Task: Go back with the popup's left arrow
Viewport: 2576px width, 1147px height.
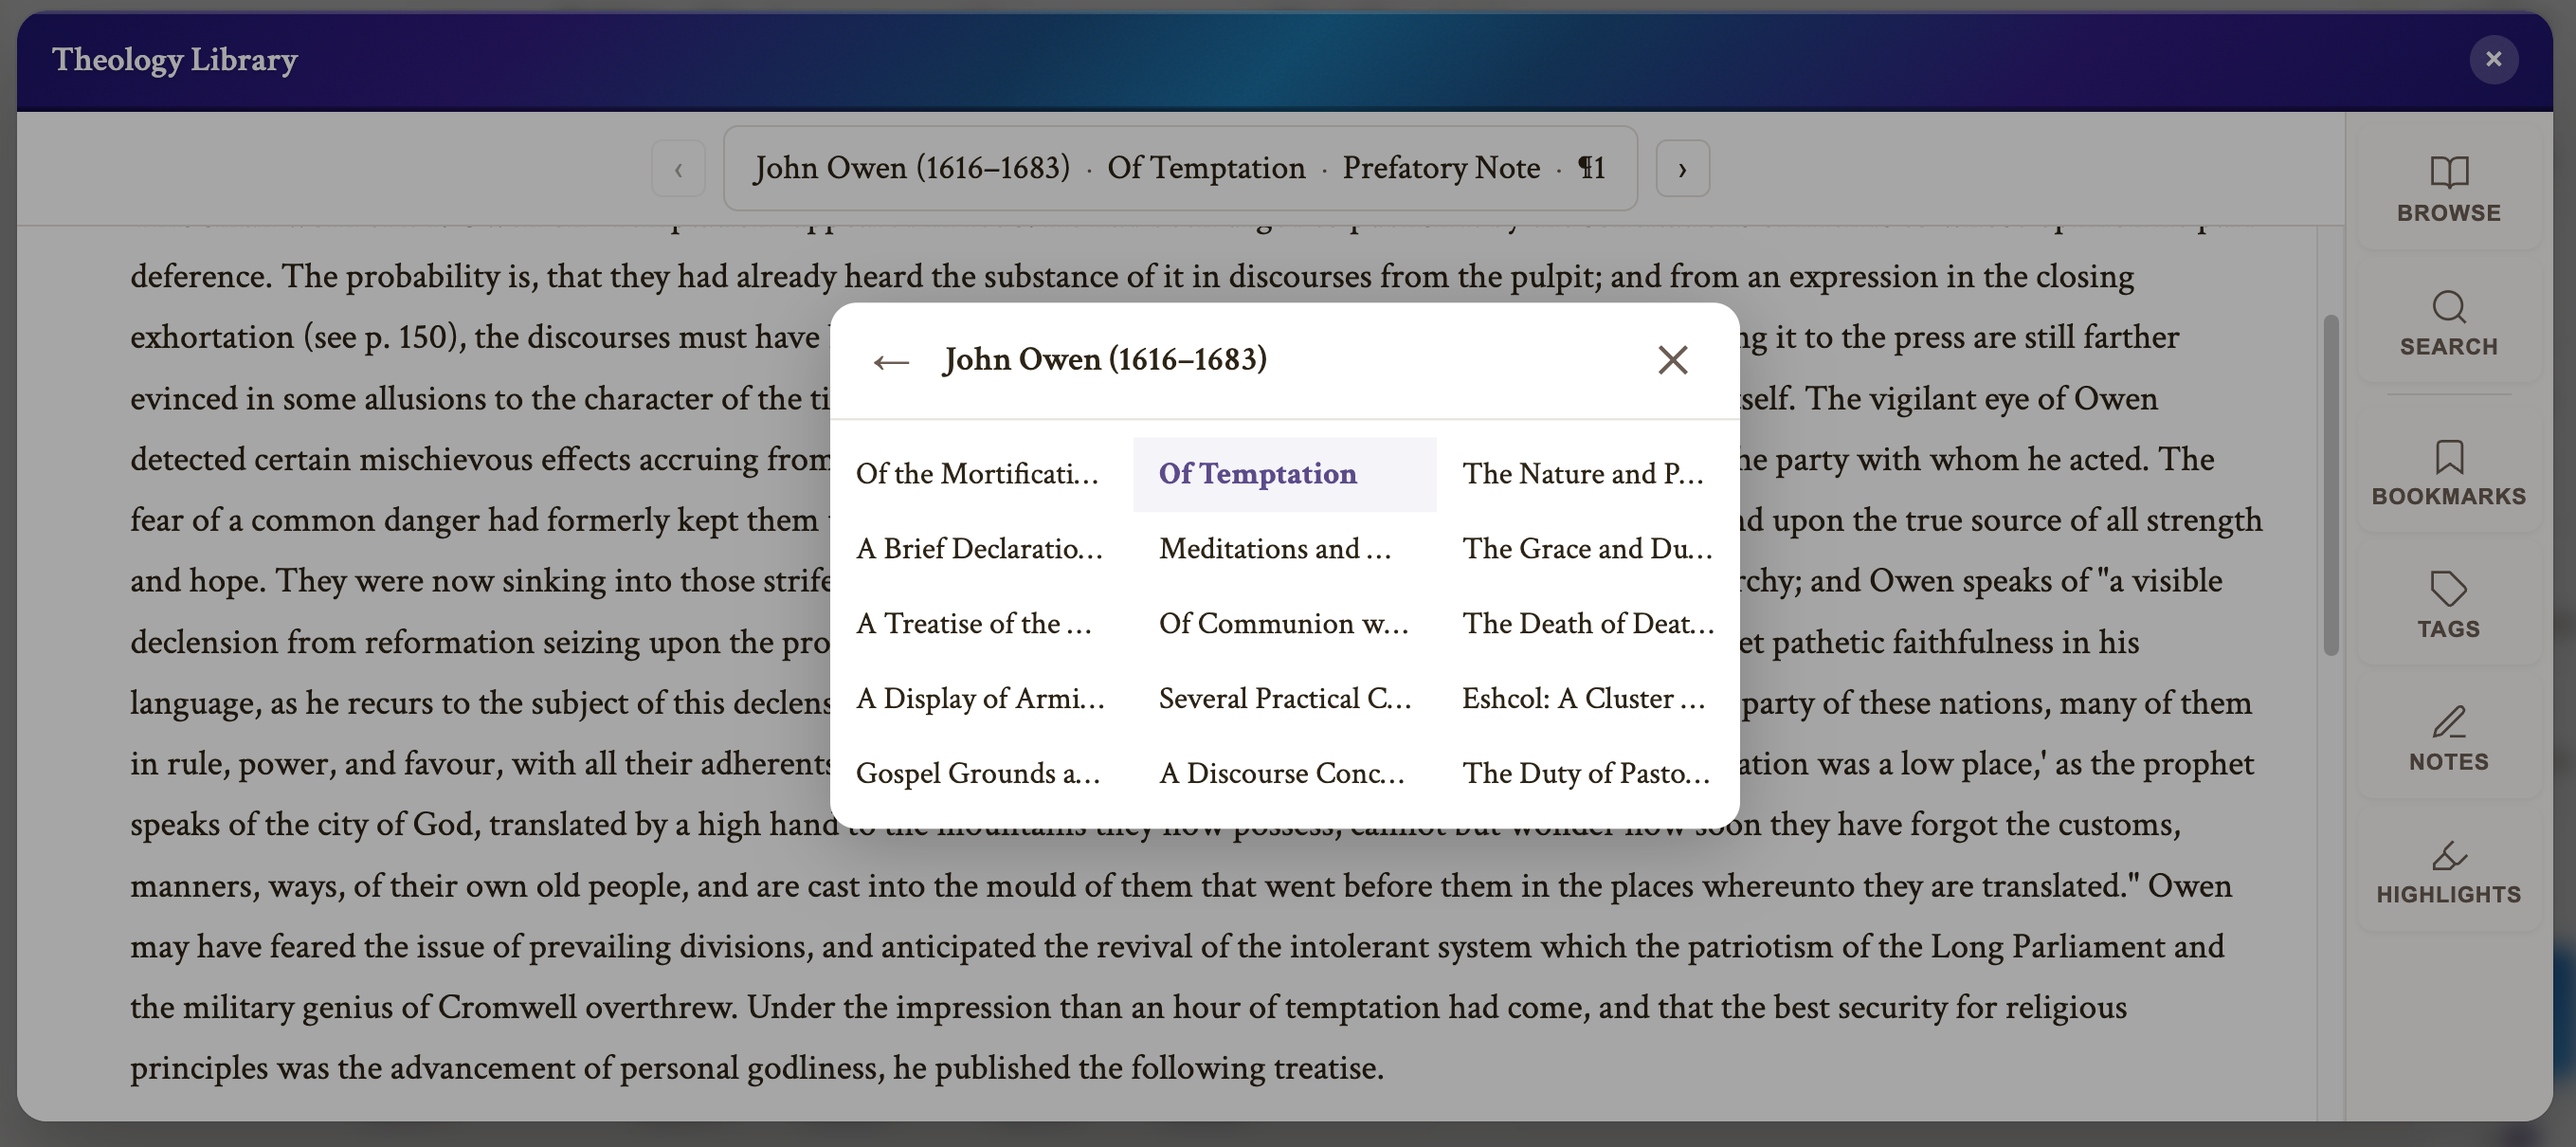Action: tap(890, 361)
